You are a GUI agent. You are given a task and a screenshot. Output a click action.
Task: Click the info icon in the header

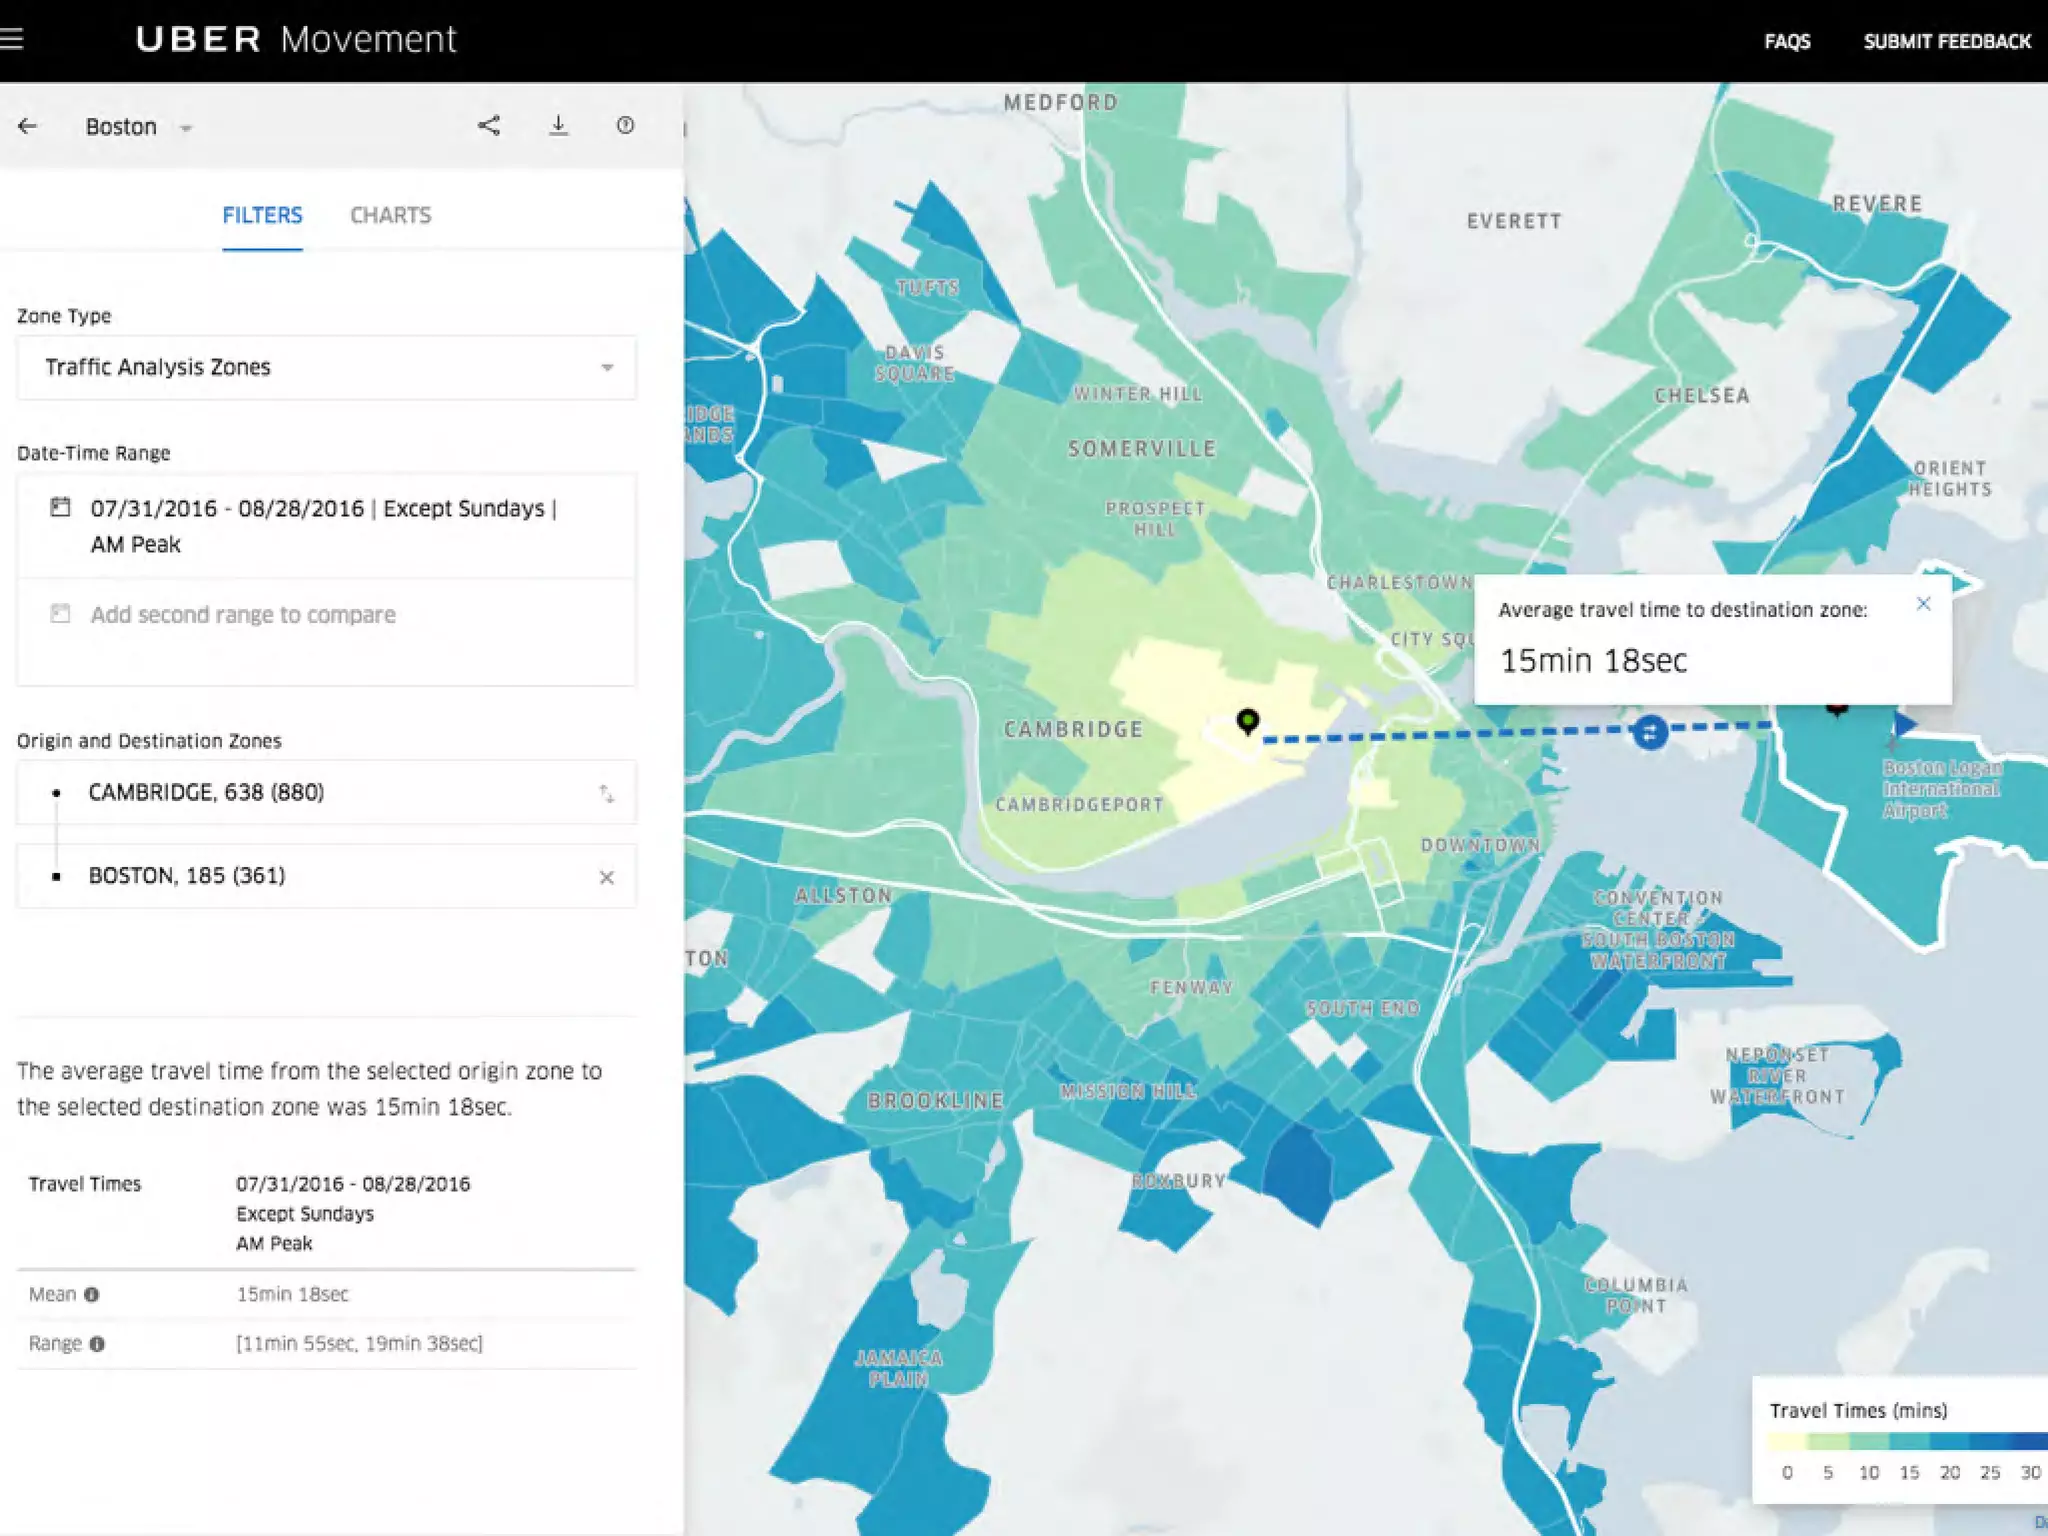tap(625, 125)
